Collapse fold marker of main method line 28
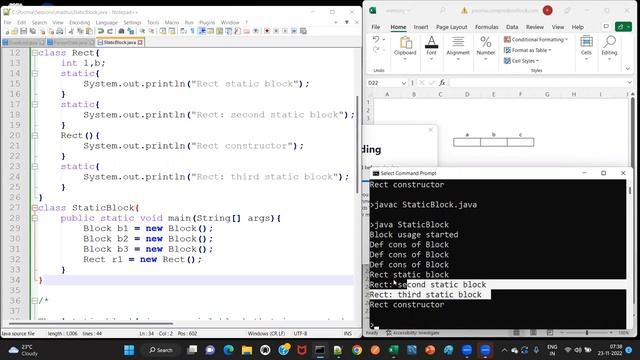Image resolution: width=640 pixels, height=360 pixels. pyautogui.click(x=35, y=218)
